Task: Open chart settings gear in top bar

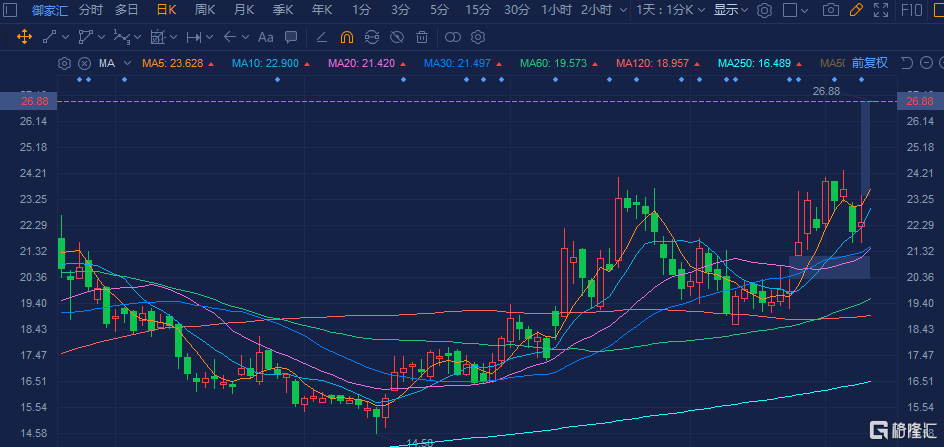Action: (765, 10)
